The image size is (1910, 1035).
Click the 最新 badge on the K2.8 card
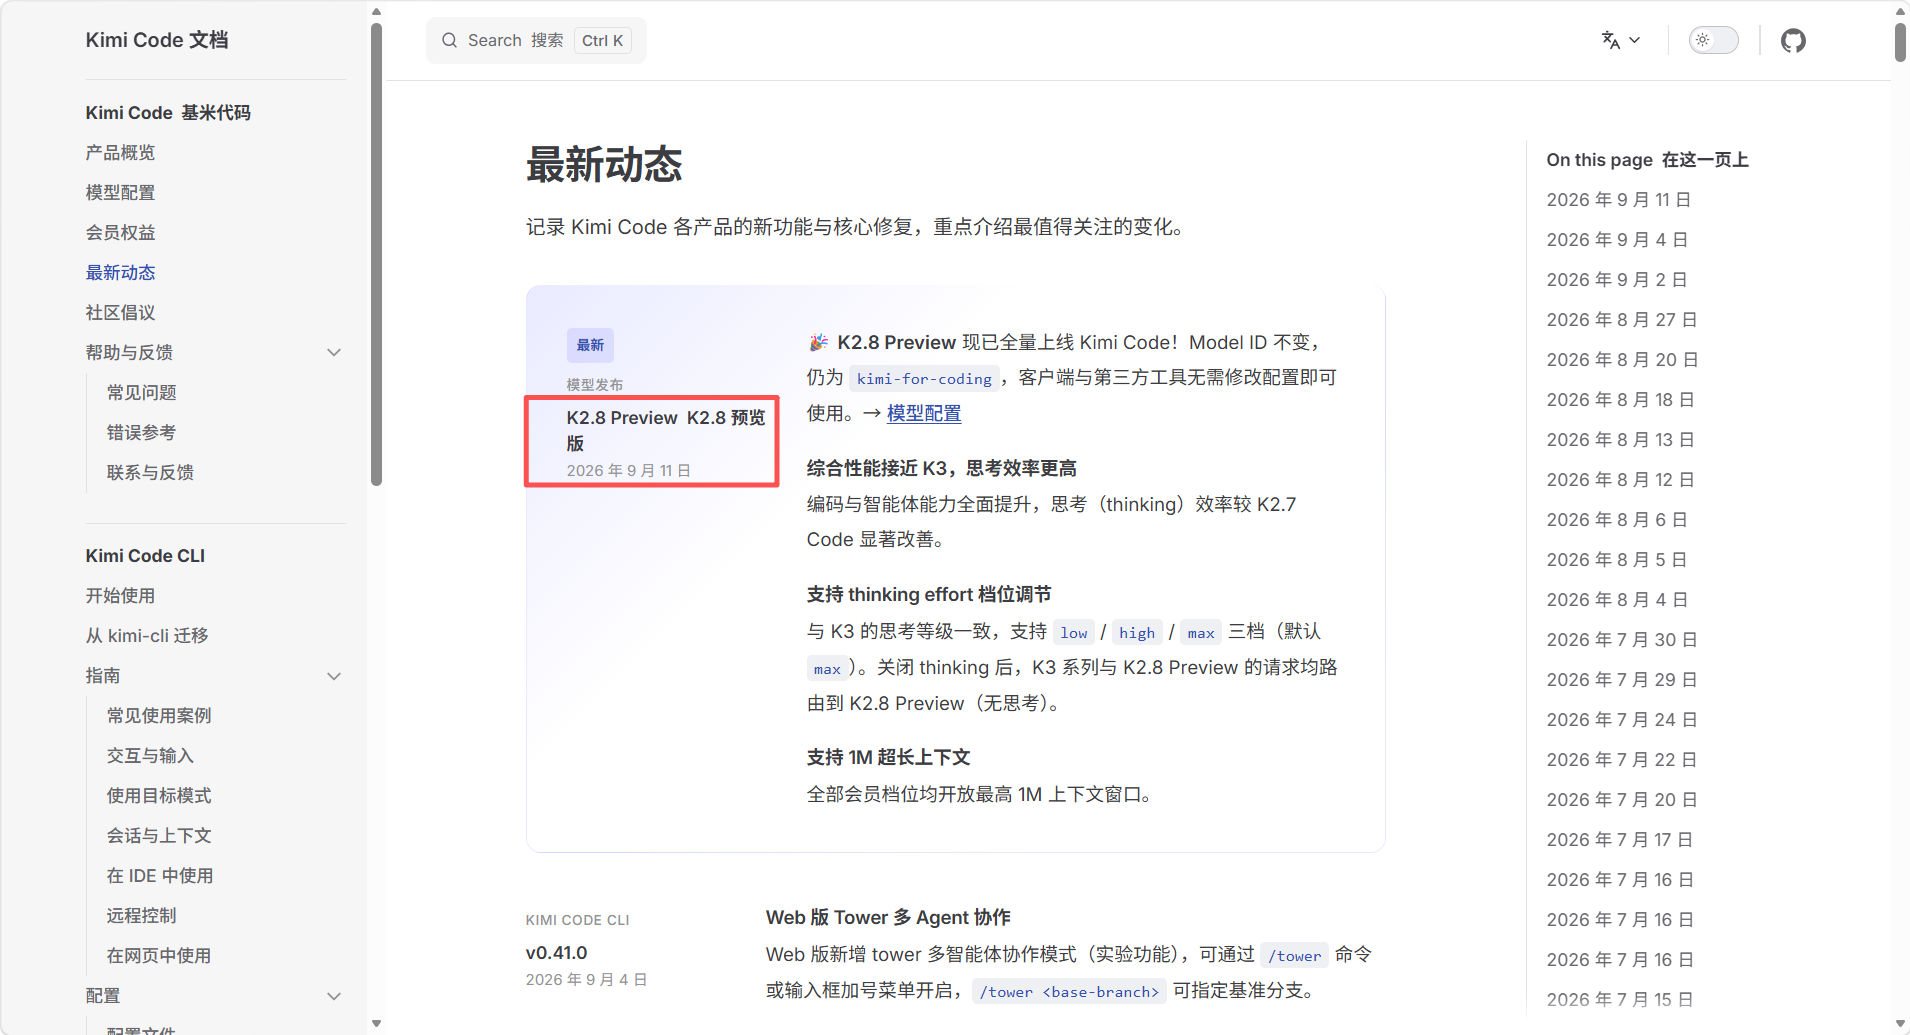point(590,345)
